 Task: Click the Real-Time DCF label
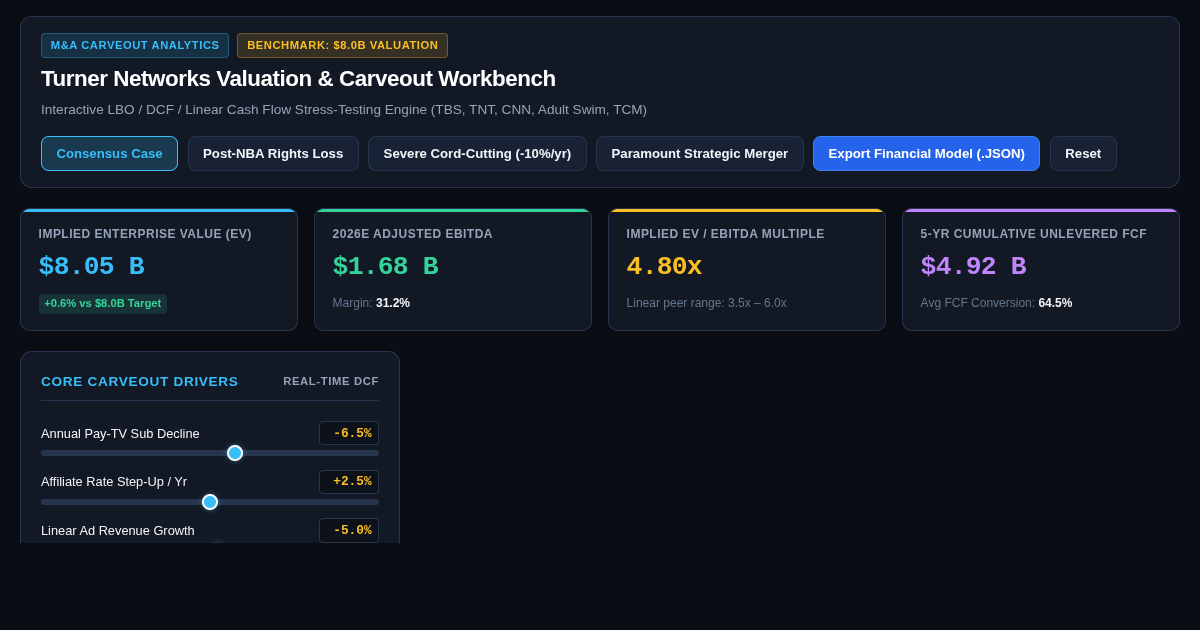click(x=331, y=381)
